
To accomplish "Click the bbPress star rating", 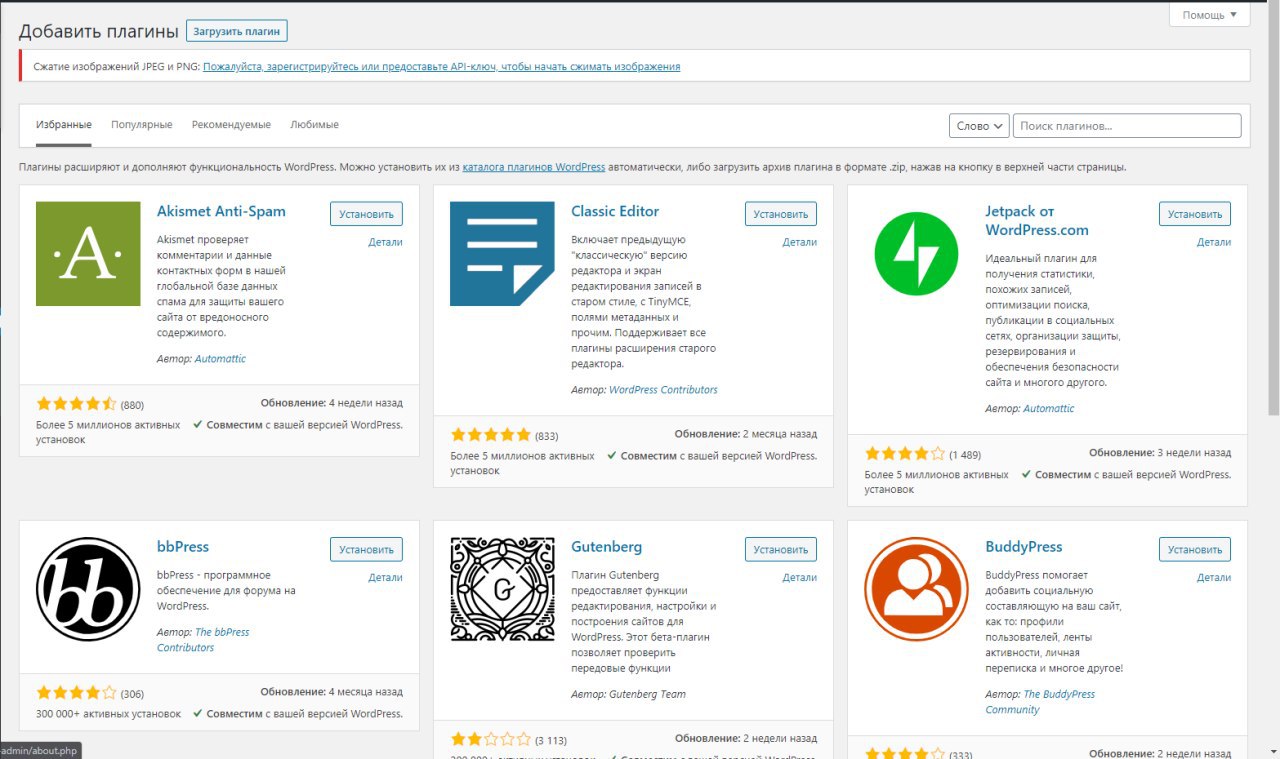I will click(76, 692).
